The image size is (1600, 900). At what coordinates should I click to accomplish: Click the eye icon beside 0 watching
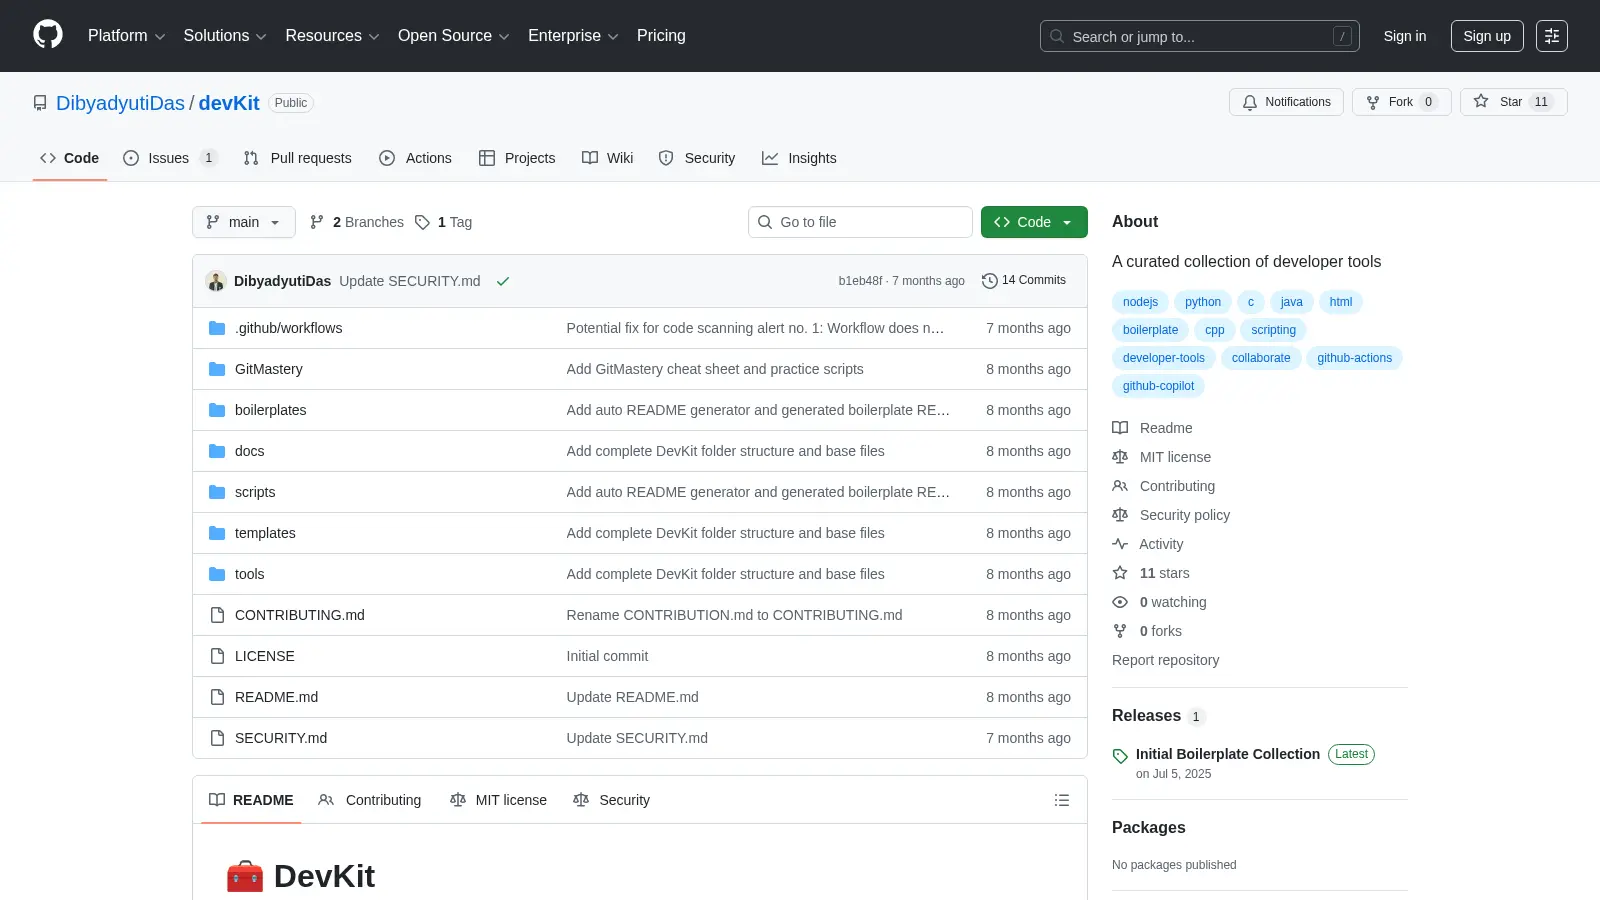pyautogui.click(x=1120, y=602)
